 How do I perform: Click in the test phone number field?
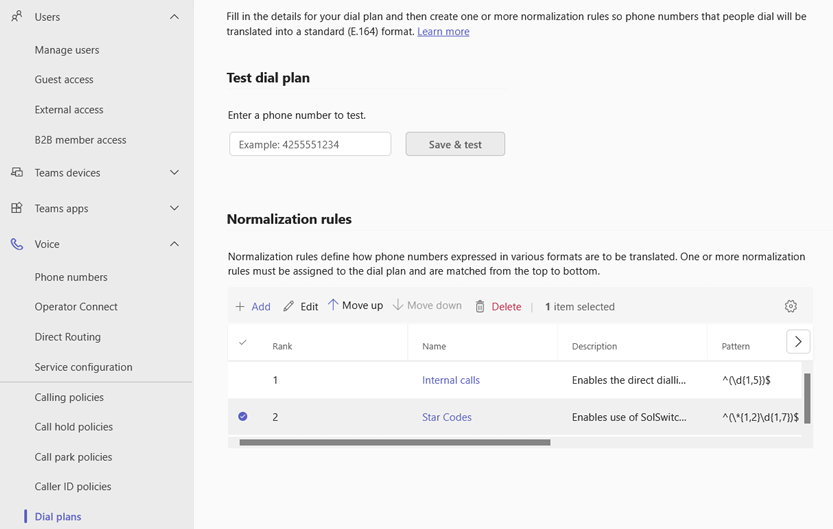310,144
